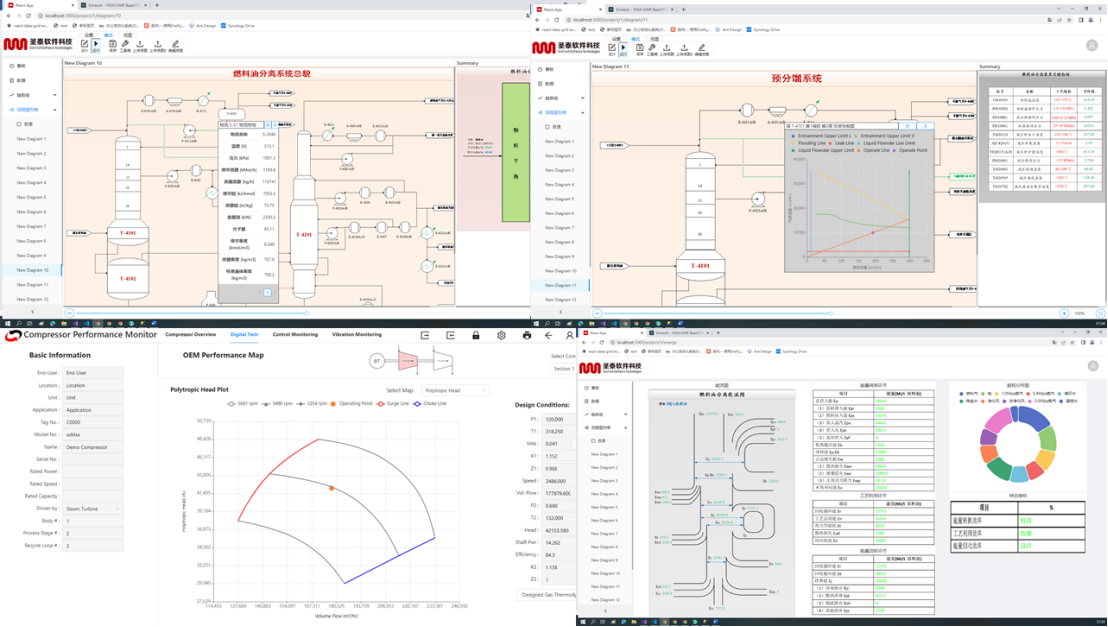This screenshot has height=627, width=1108.
Task: Click the user profile icon in Compressor Monitor header
Action: (570, 335)
